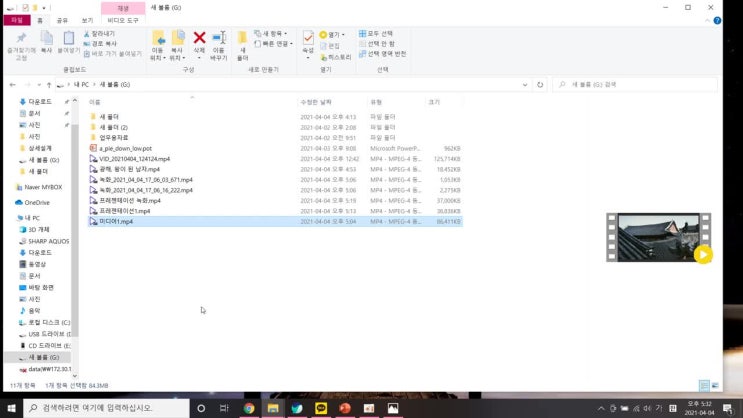The width and height of the screenshot is (743, 418).
Task: Open the Open (열기) dropdown in ribbon
Action: [x=332, y=35]
